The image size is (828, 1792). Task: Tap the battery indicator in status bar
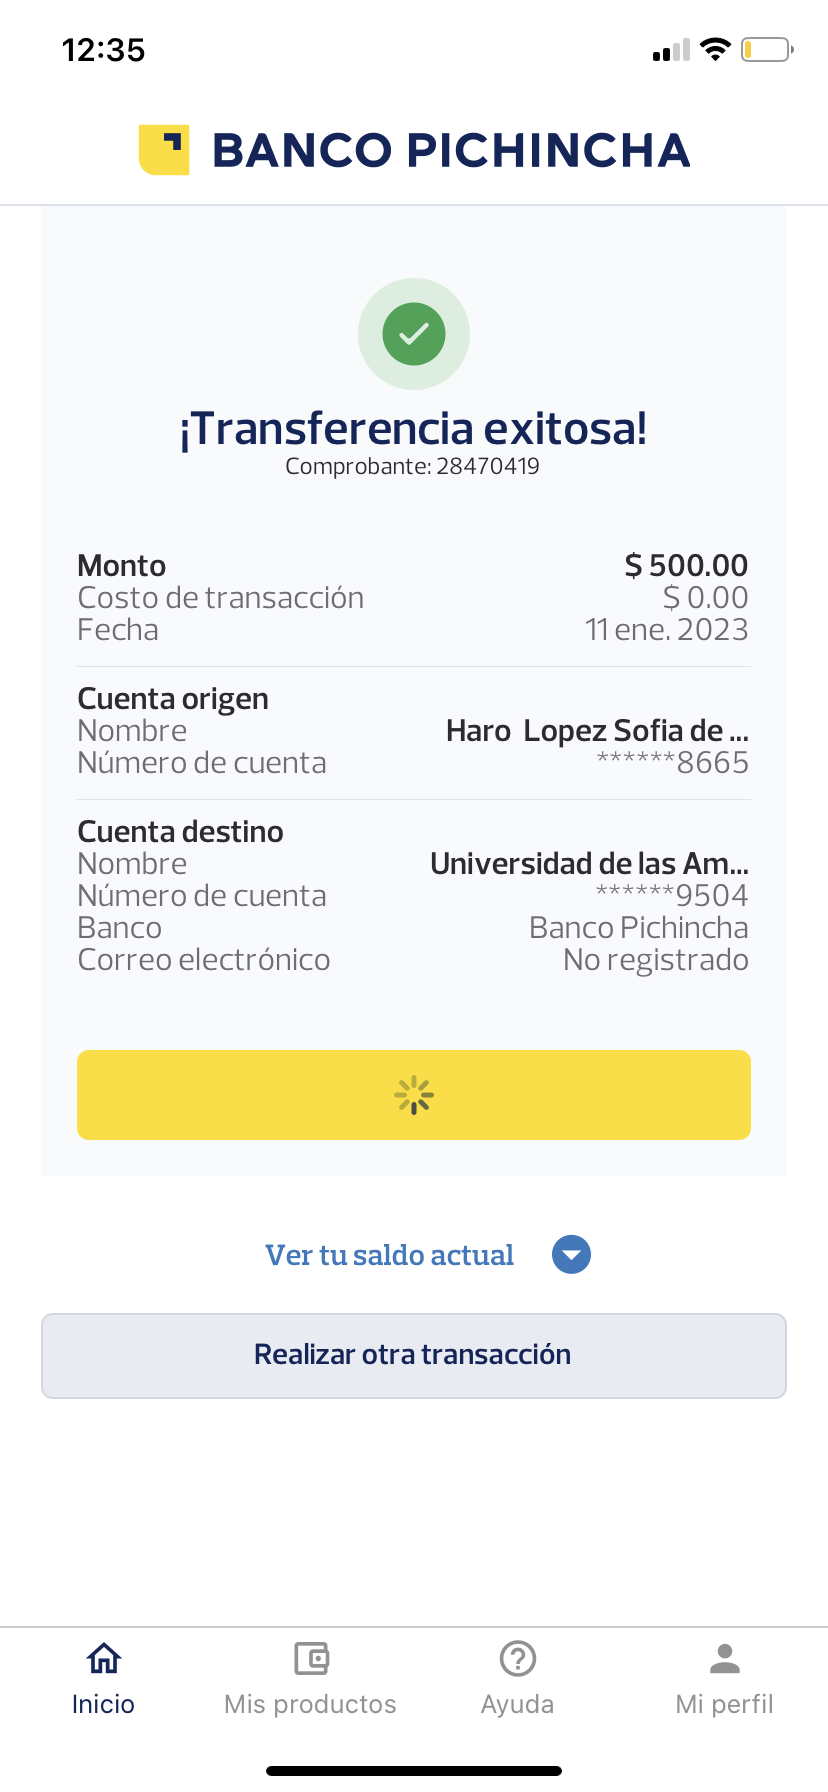click(766, 49)
